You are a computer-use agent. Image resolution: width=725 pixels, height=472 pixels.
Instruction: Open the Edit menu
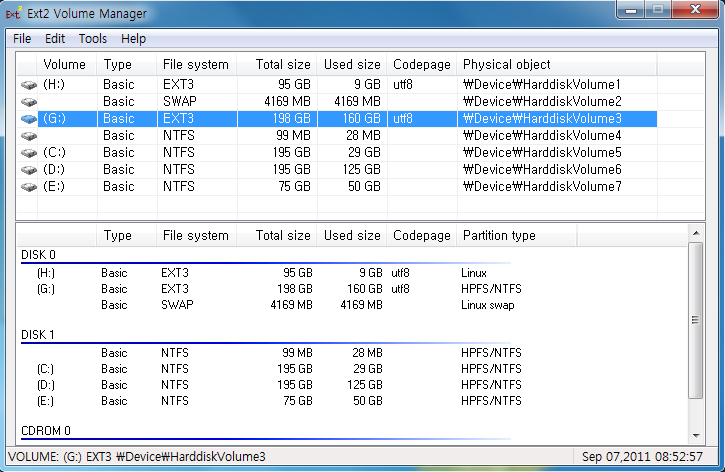click(x=55, y=39)
